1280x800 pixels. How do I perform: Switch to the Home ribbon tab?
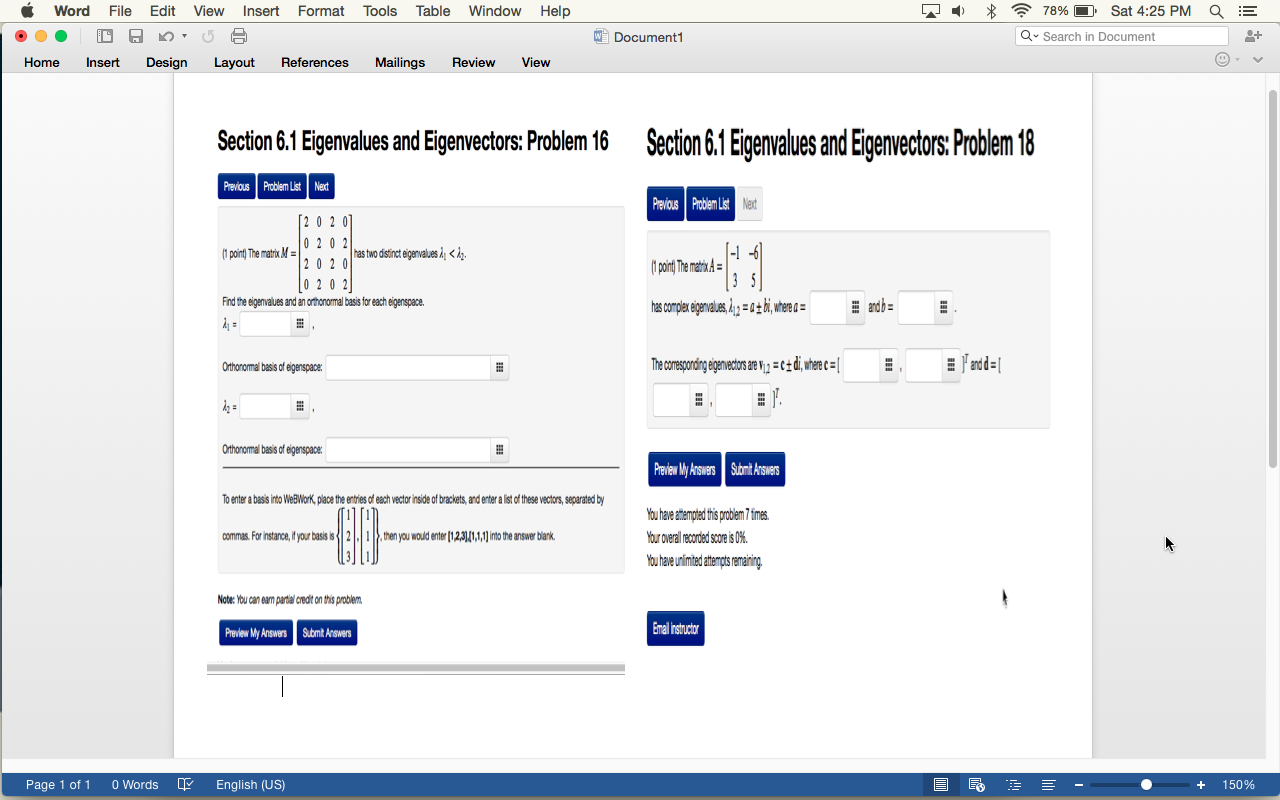tap(42, 62)
